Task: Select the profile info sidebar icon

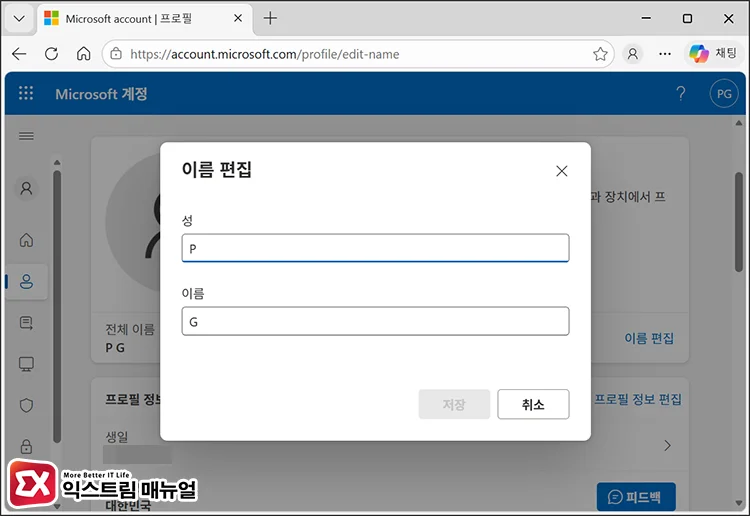Action: (26, 282)
